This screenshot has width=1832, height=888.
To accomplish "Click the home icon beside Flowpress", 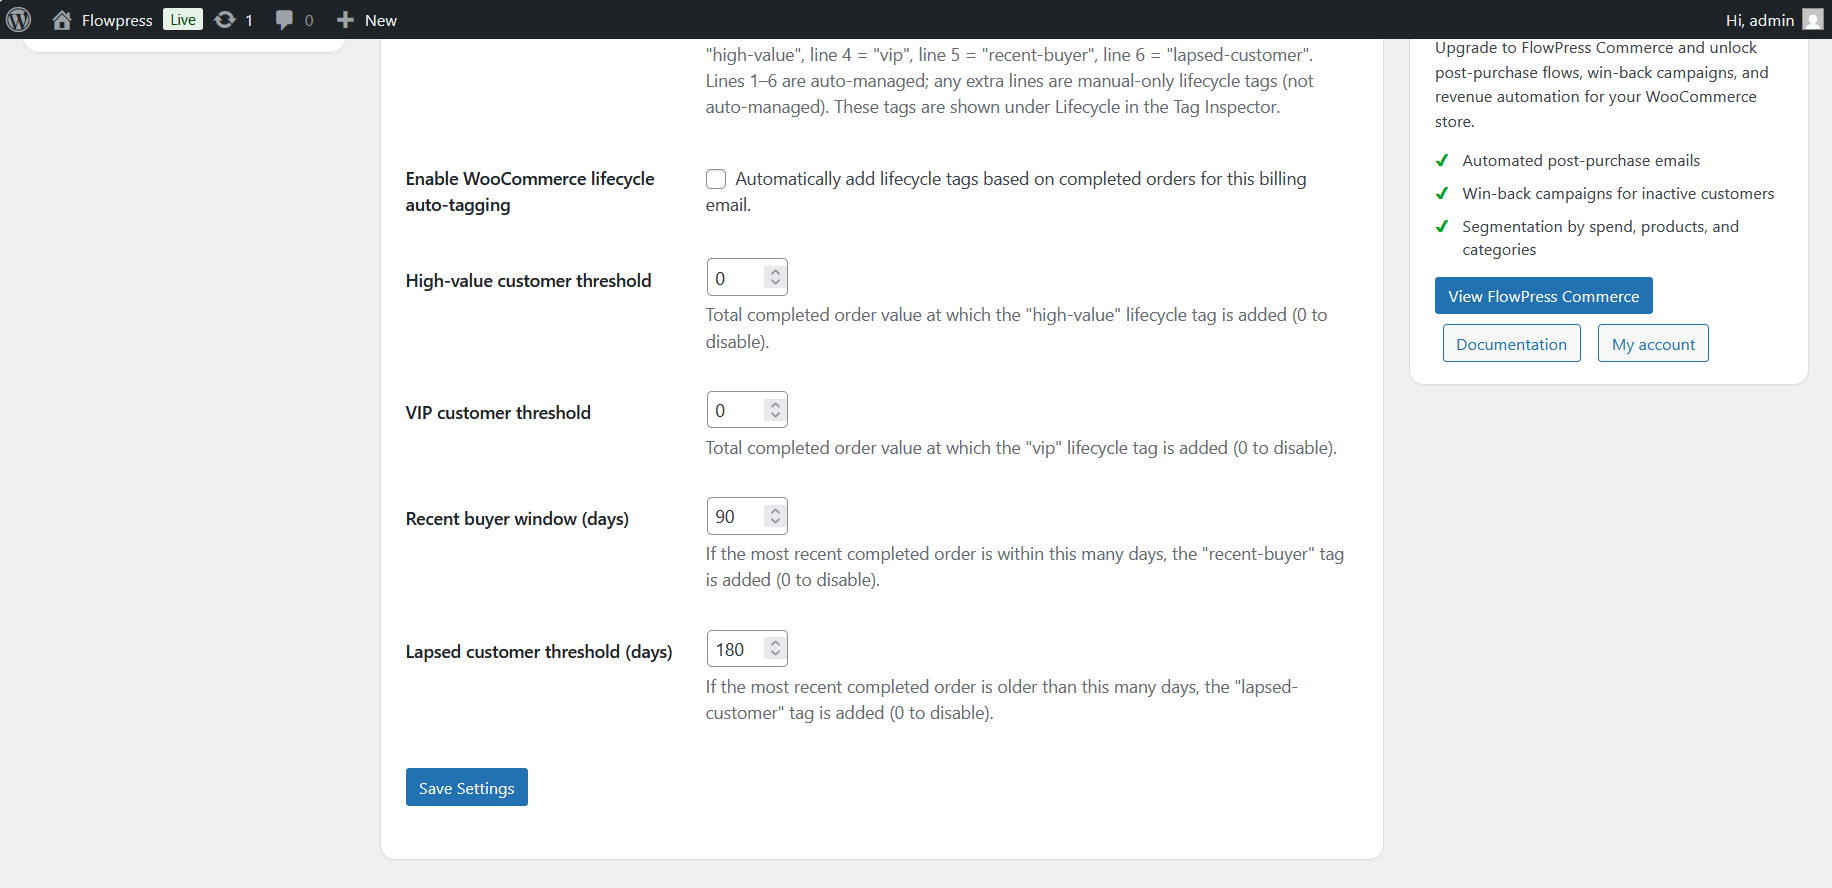I will (x=62, y=20).
